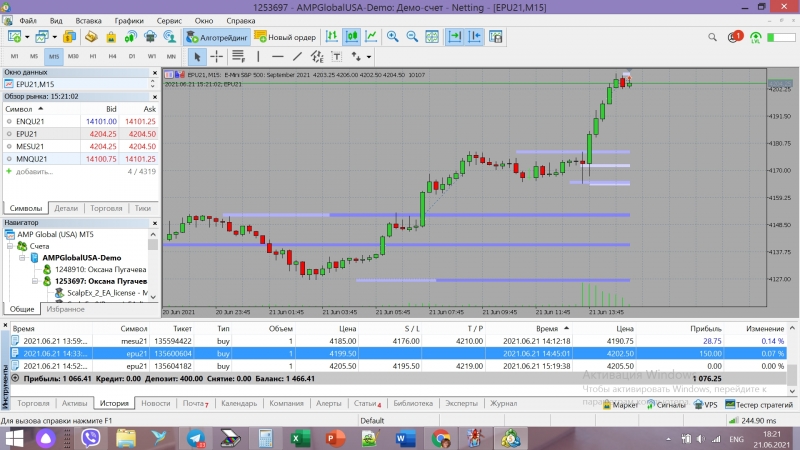Close the Navigator panel
This screenshot has height=450, width=800.
coord(155,223)
